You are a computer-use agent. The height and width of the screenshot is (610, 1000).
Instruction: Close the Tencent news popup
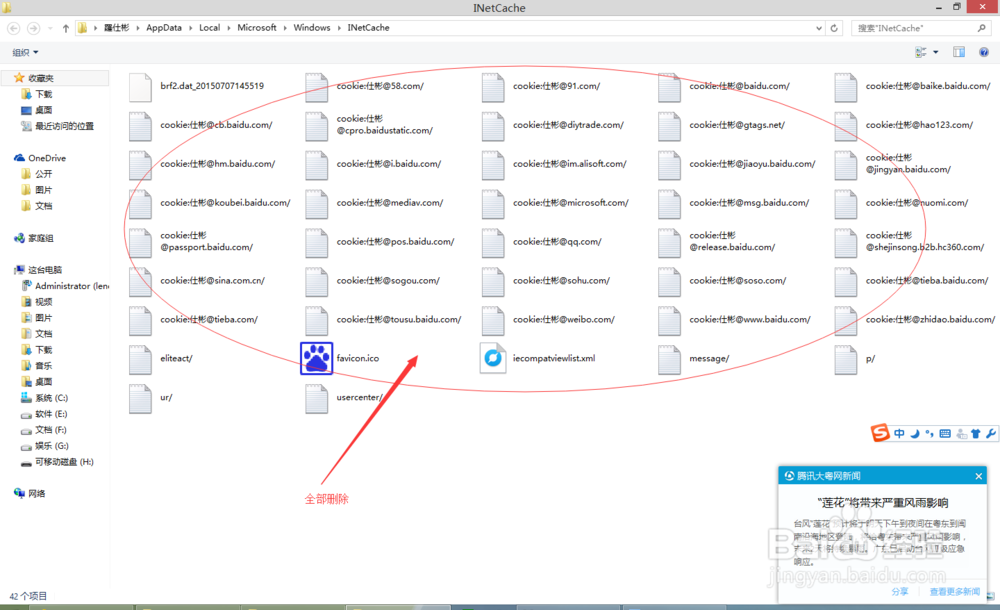[x=978, y=476]
